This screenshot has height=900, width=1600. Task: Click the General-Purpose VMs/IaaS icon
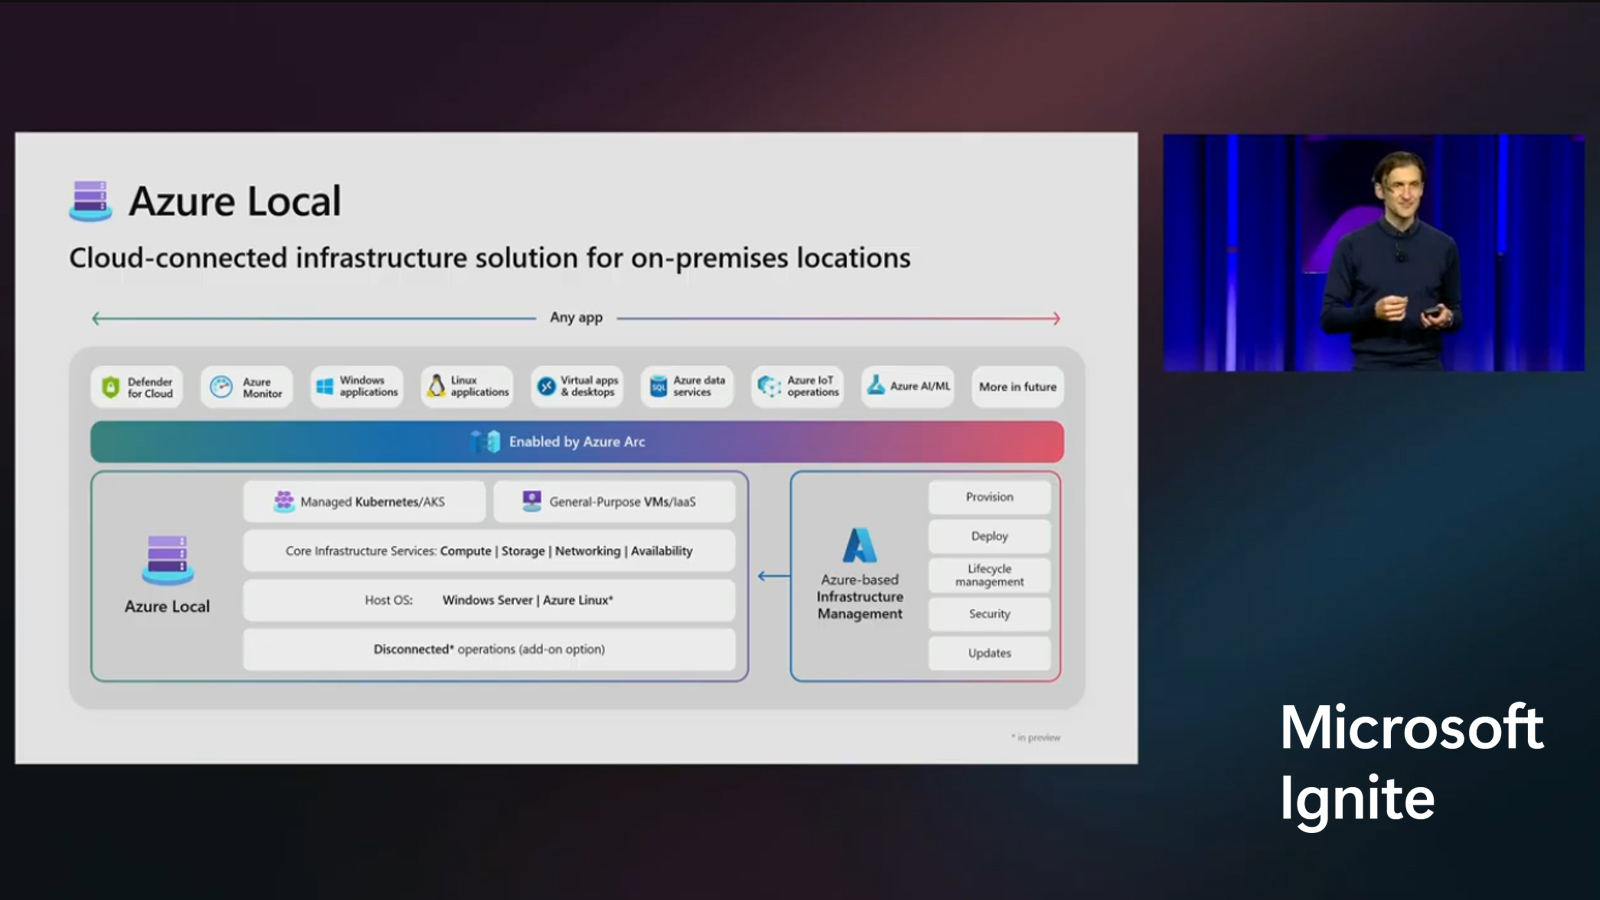click(x=532, y=501)
